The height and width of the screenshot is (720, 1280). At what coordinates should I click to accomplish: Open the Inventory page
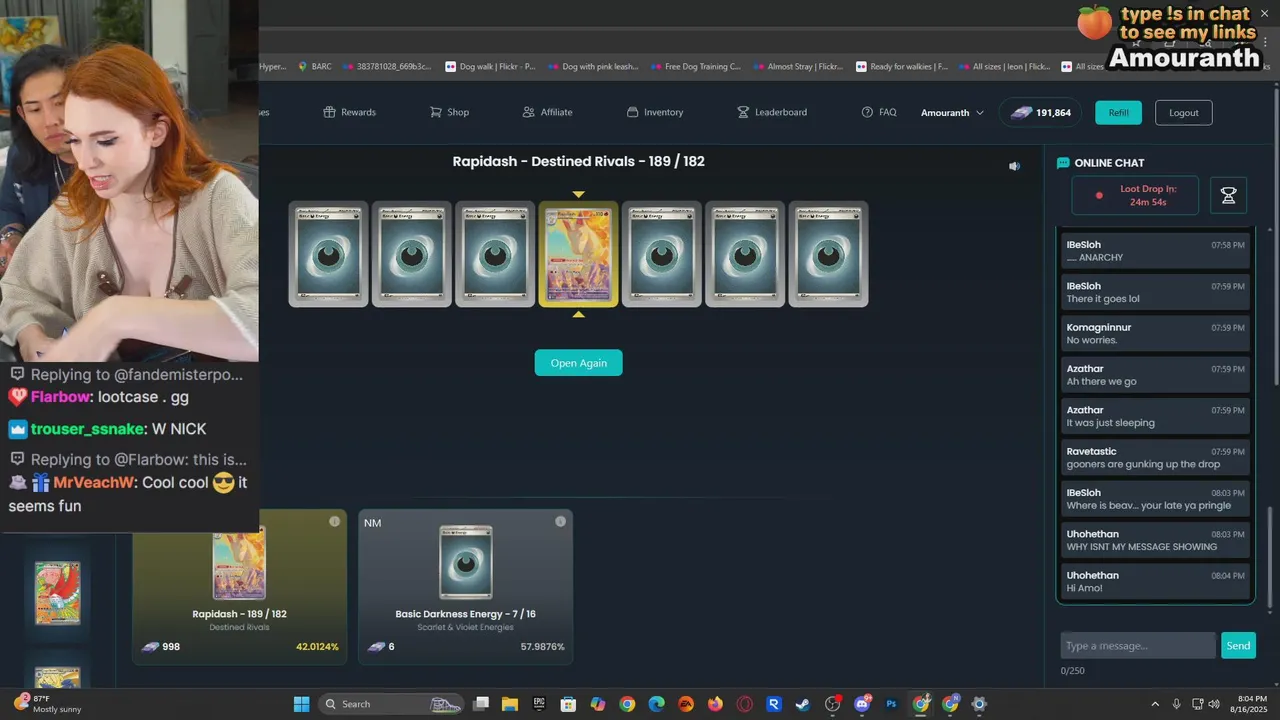point(654,112)
